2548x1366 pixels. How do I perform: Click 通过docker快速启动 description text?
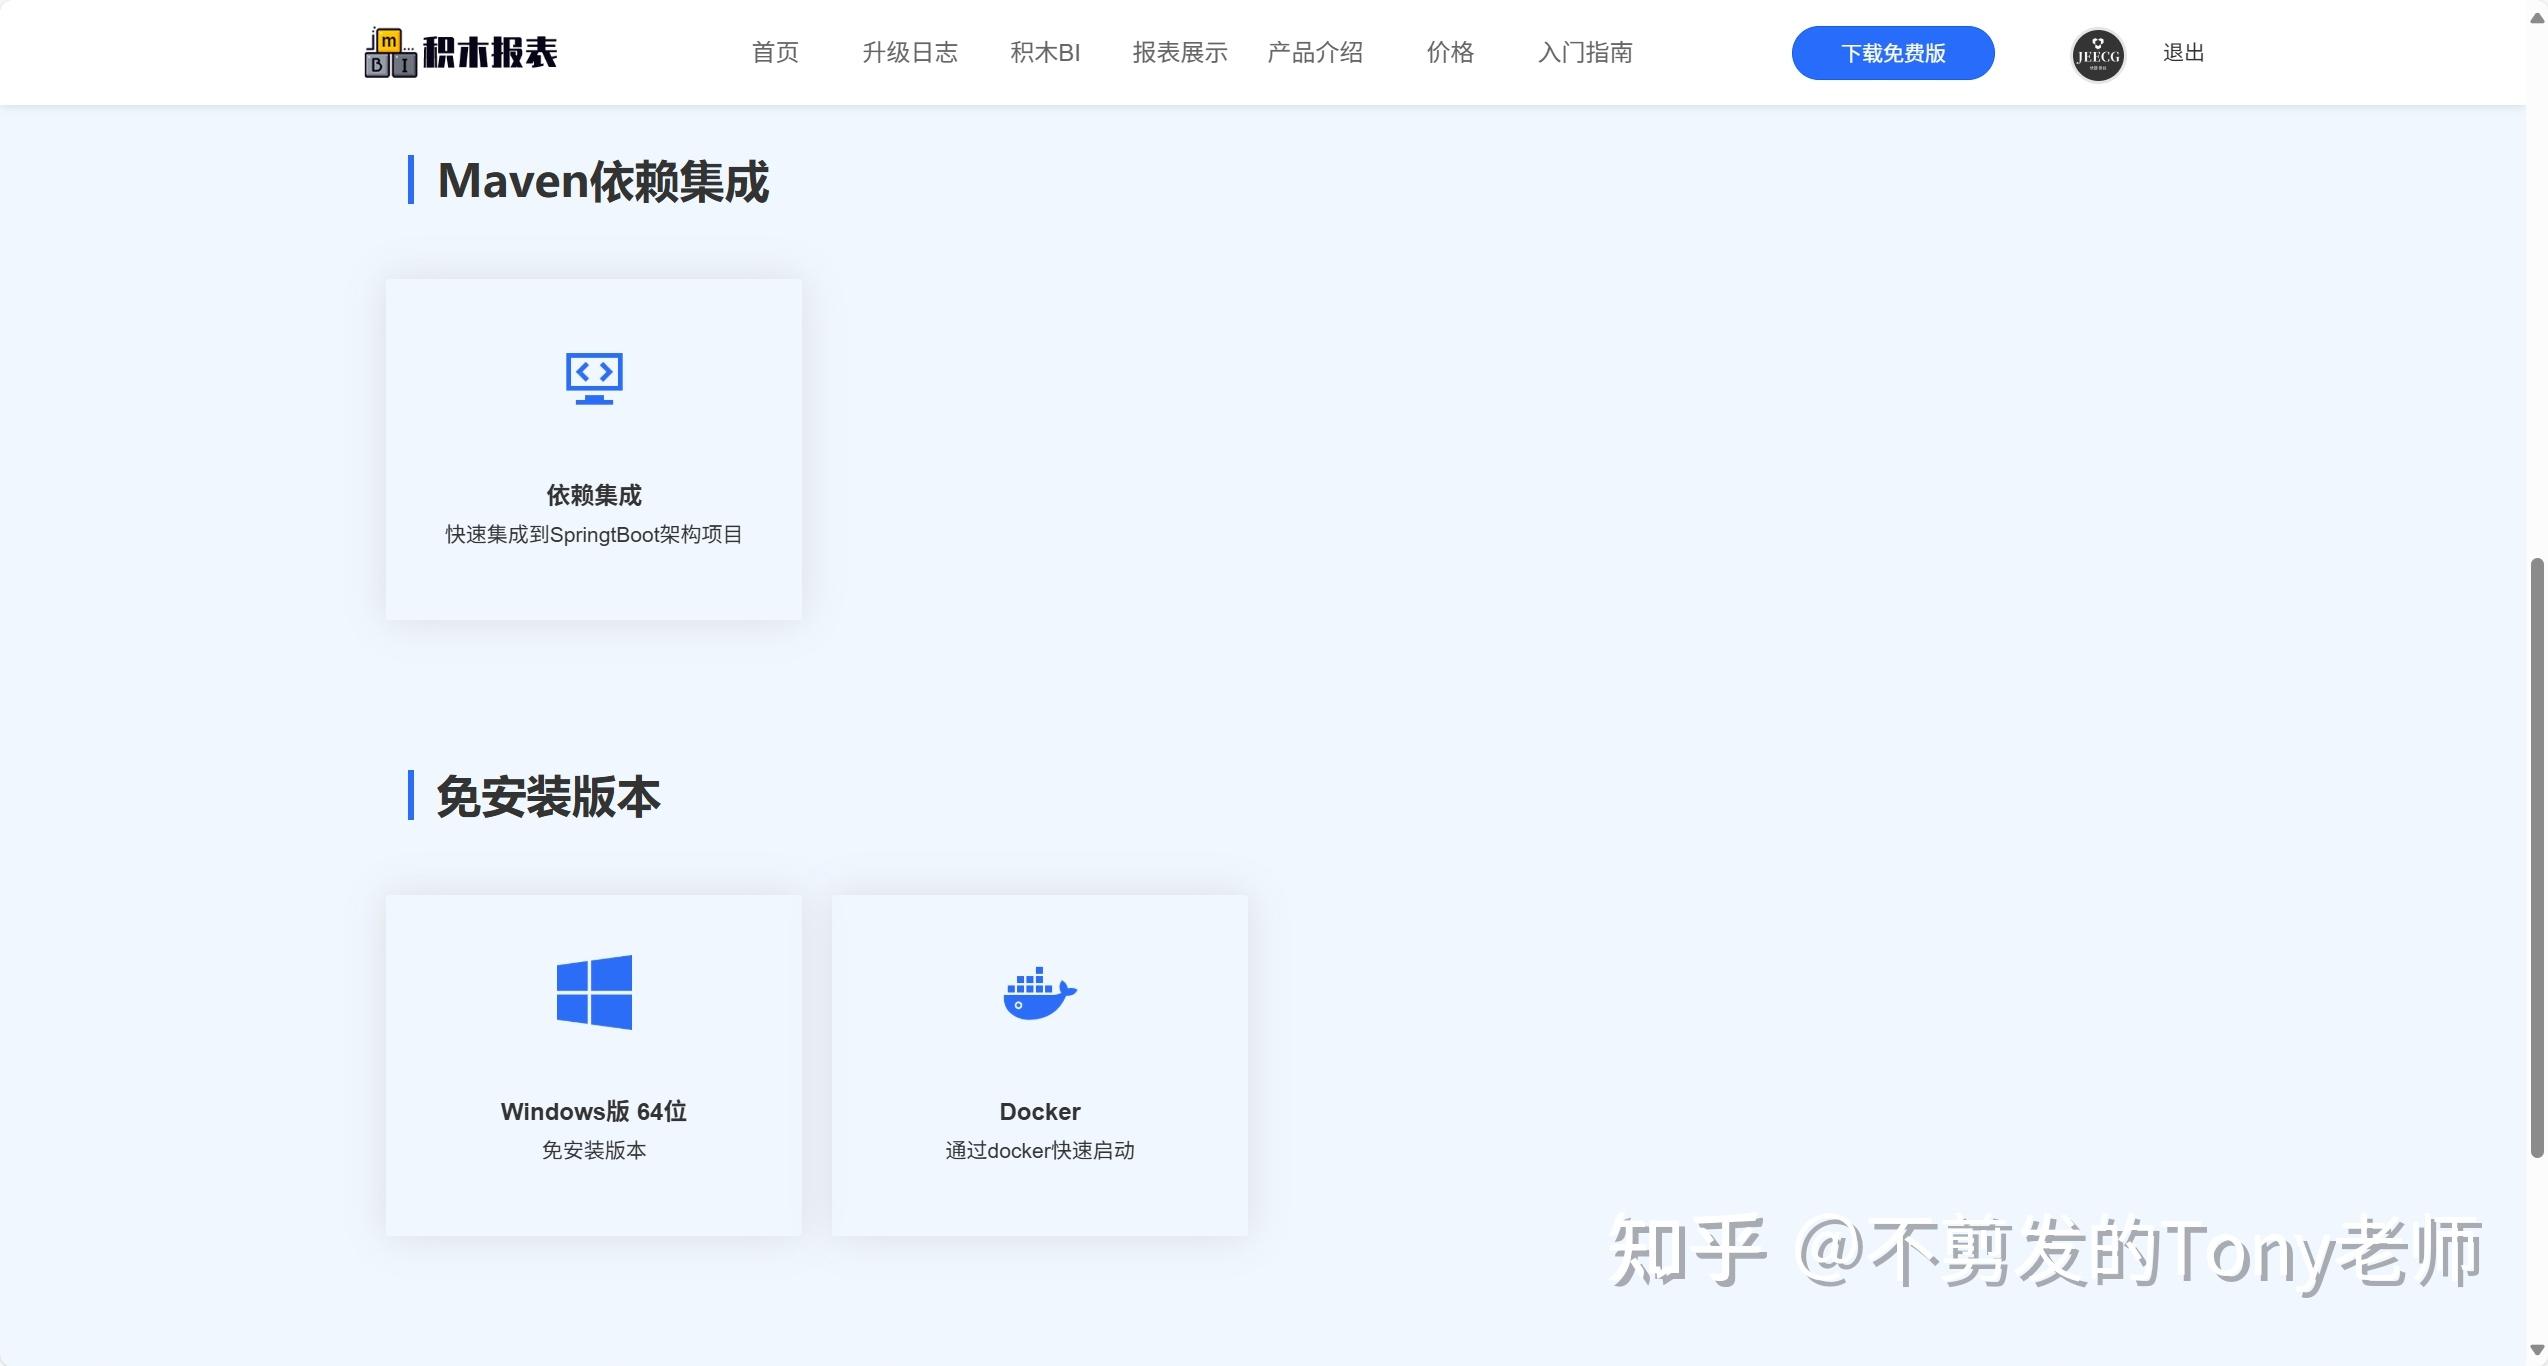click(1039, 1150)
